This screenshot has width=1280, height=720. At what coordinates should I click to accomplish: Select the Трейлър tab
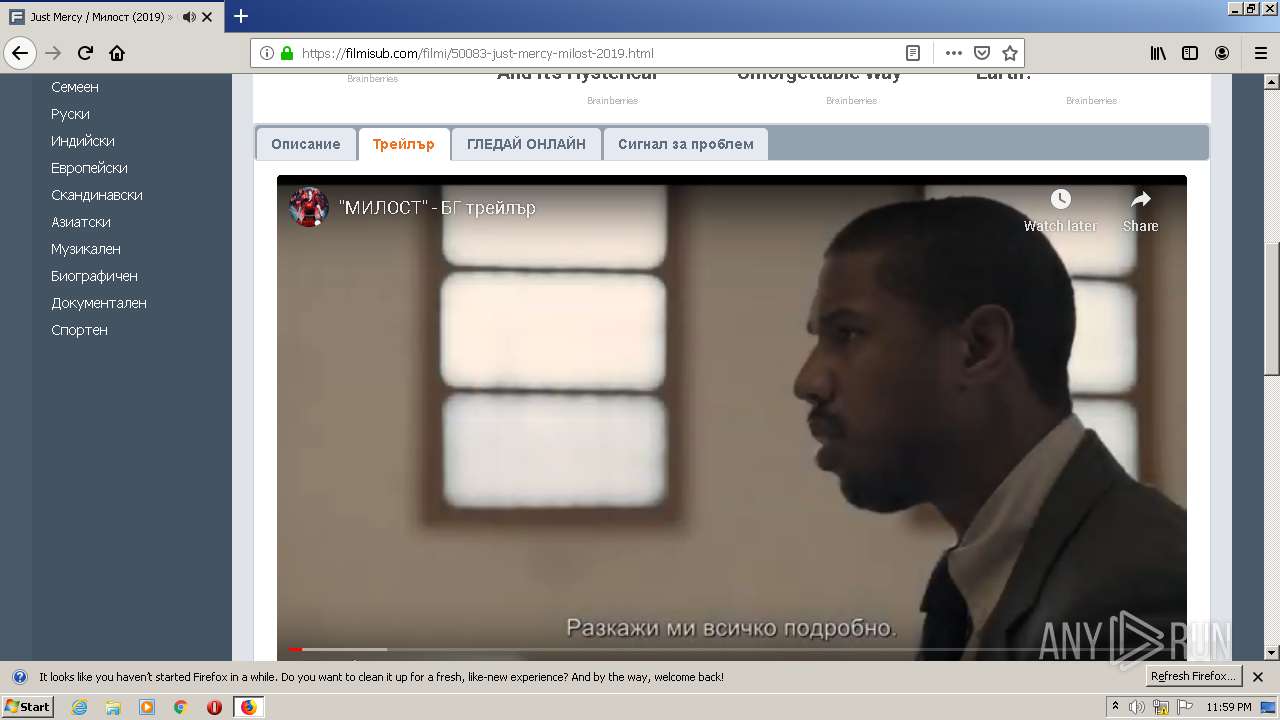point(404,144)
